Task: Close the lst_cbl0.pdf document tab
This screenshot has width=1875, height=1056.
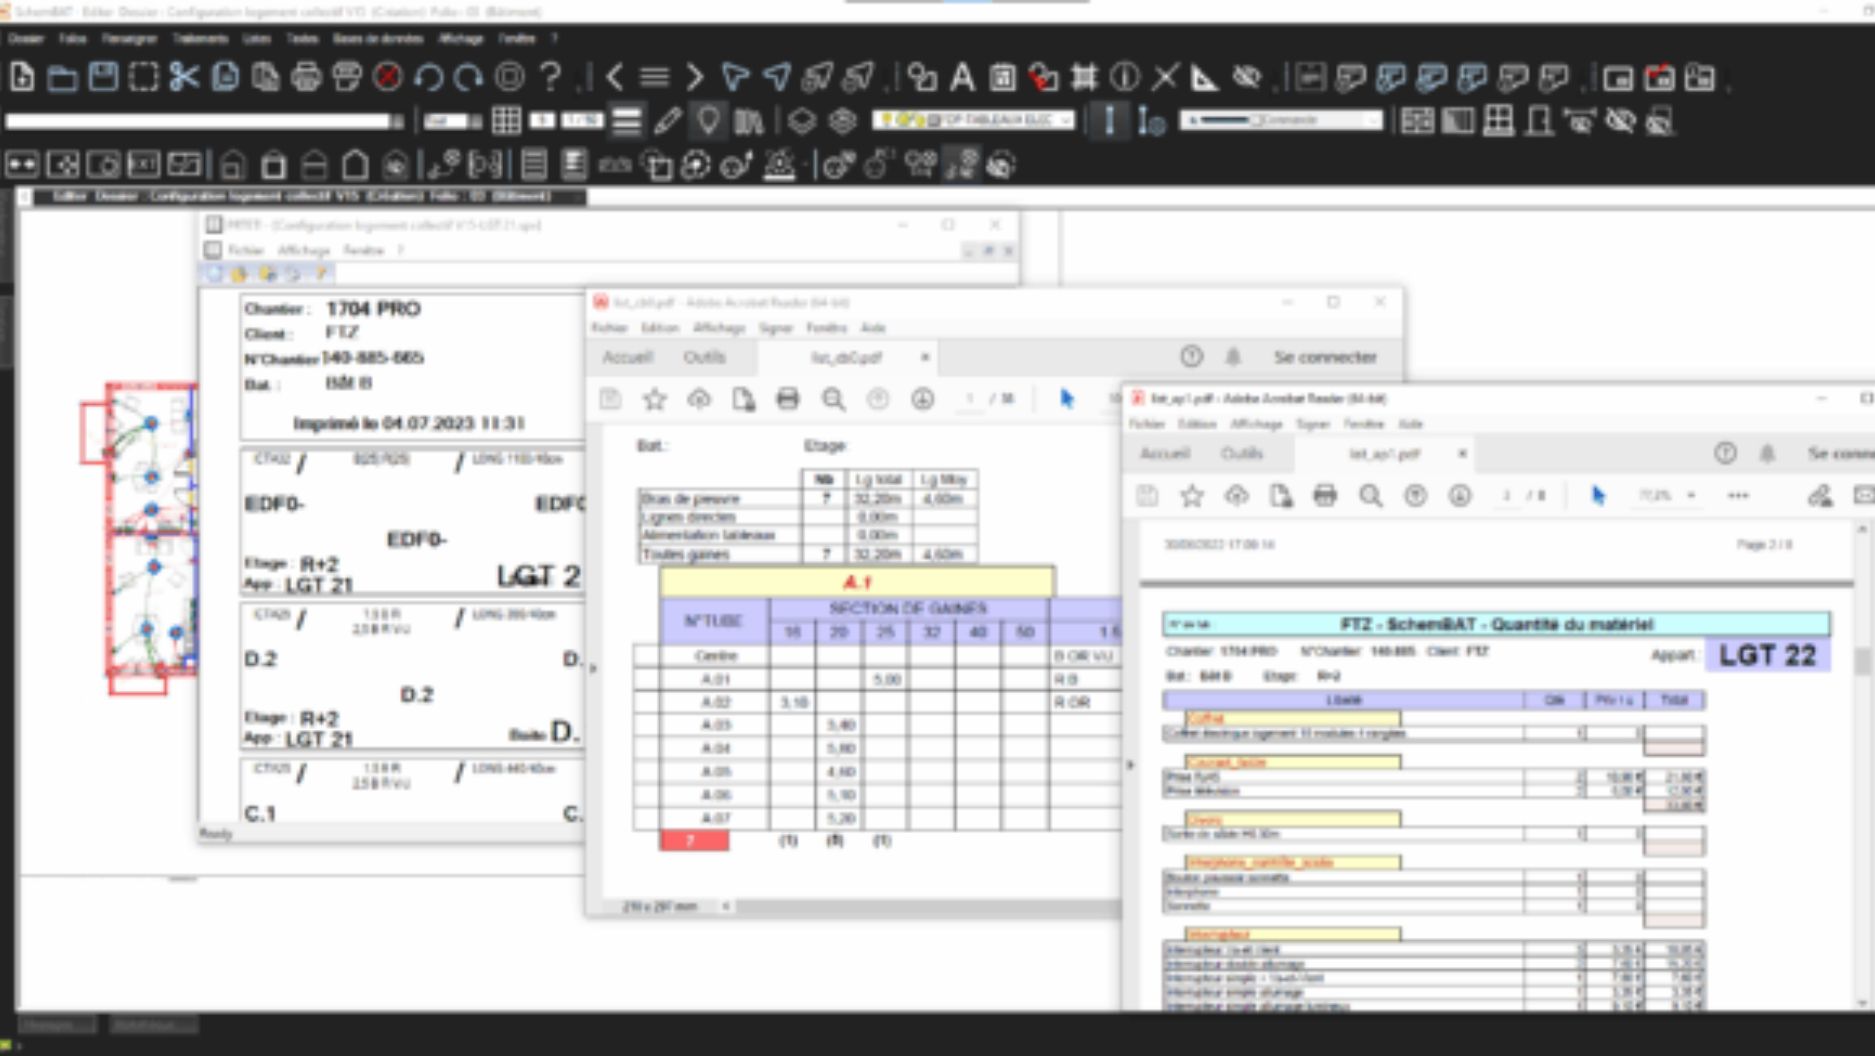Action: tap(925, 357)
